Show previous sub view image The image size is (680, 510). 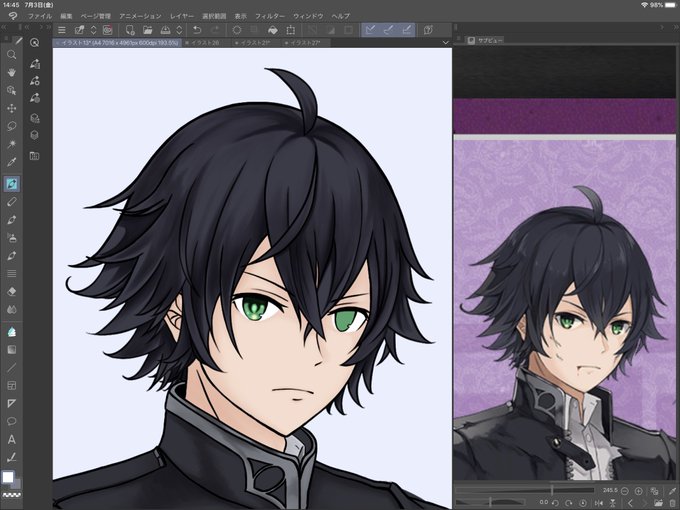[631, 503]
